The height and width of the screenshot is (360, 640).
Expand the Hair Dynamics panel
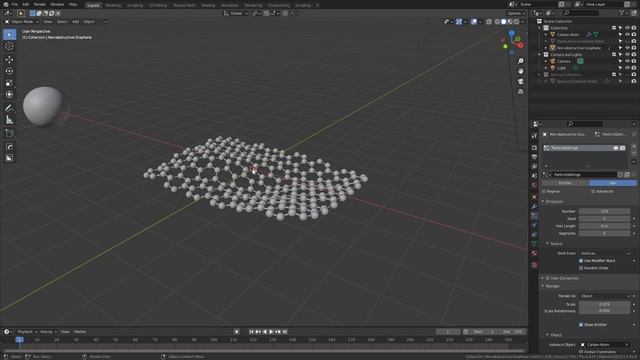[543, 278]
